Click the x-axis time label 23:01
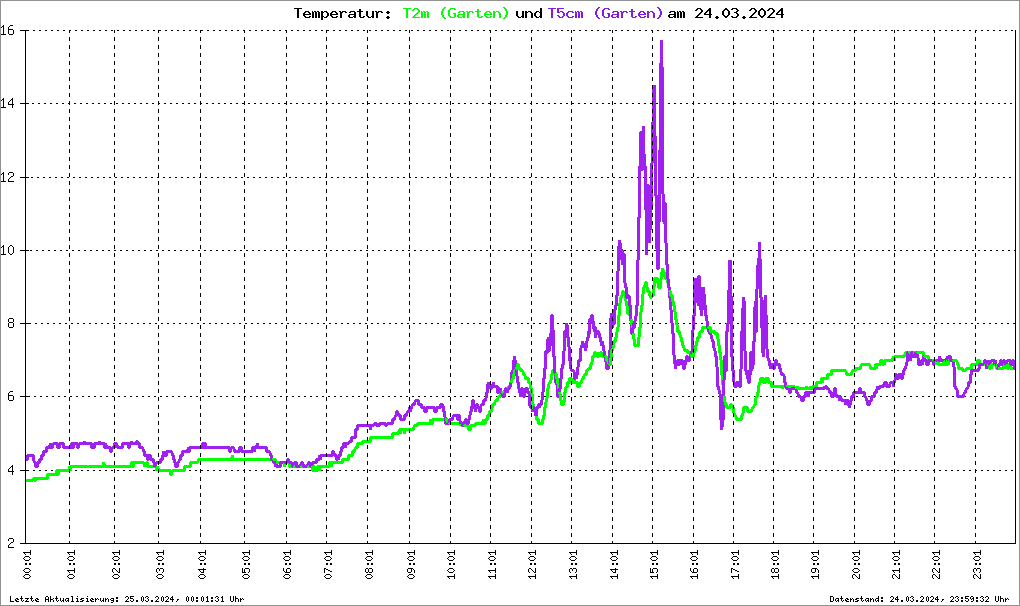Viewport: 1020px width, 606px height. 976,564
